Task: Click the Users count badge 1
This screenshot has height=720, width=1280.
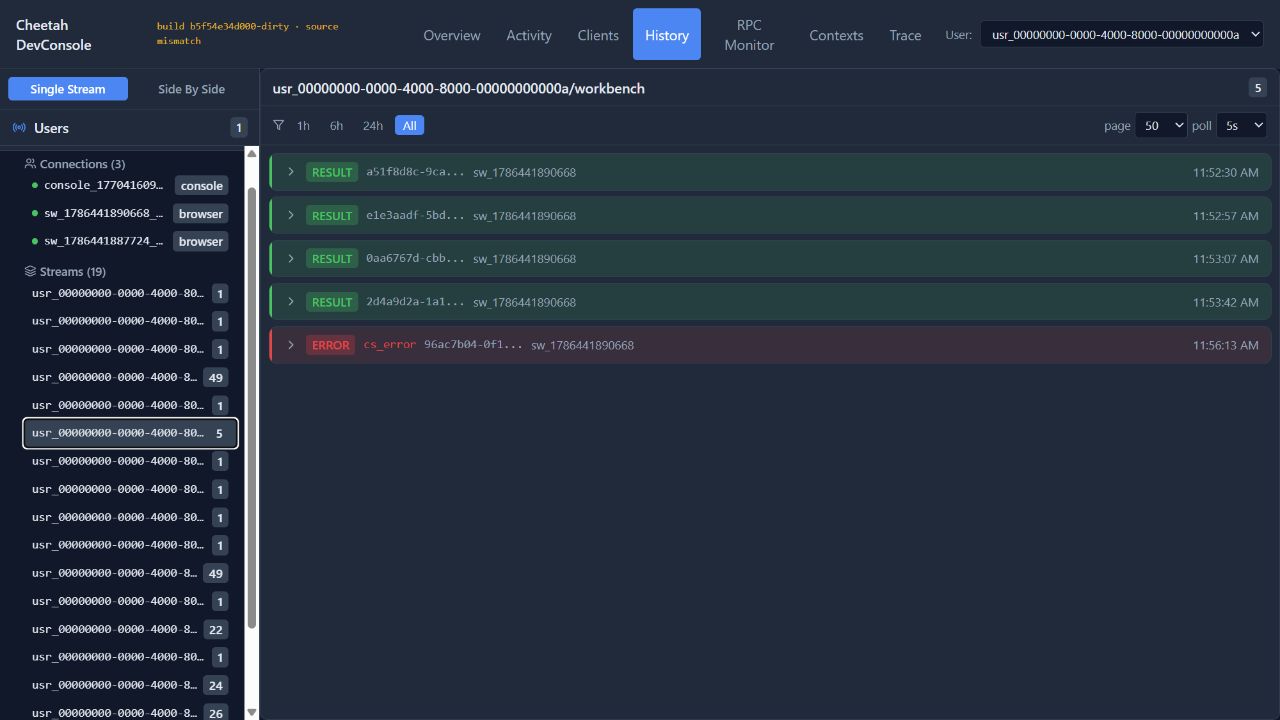Action: (238, 127)
